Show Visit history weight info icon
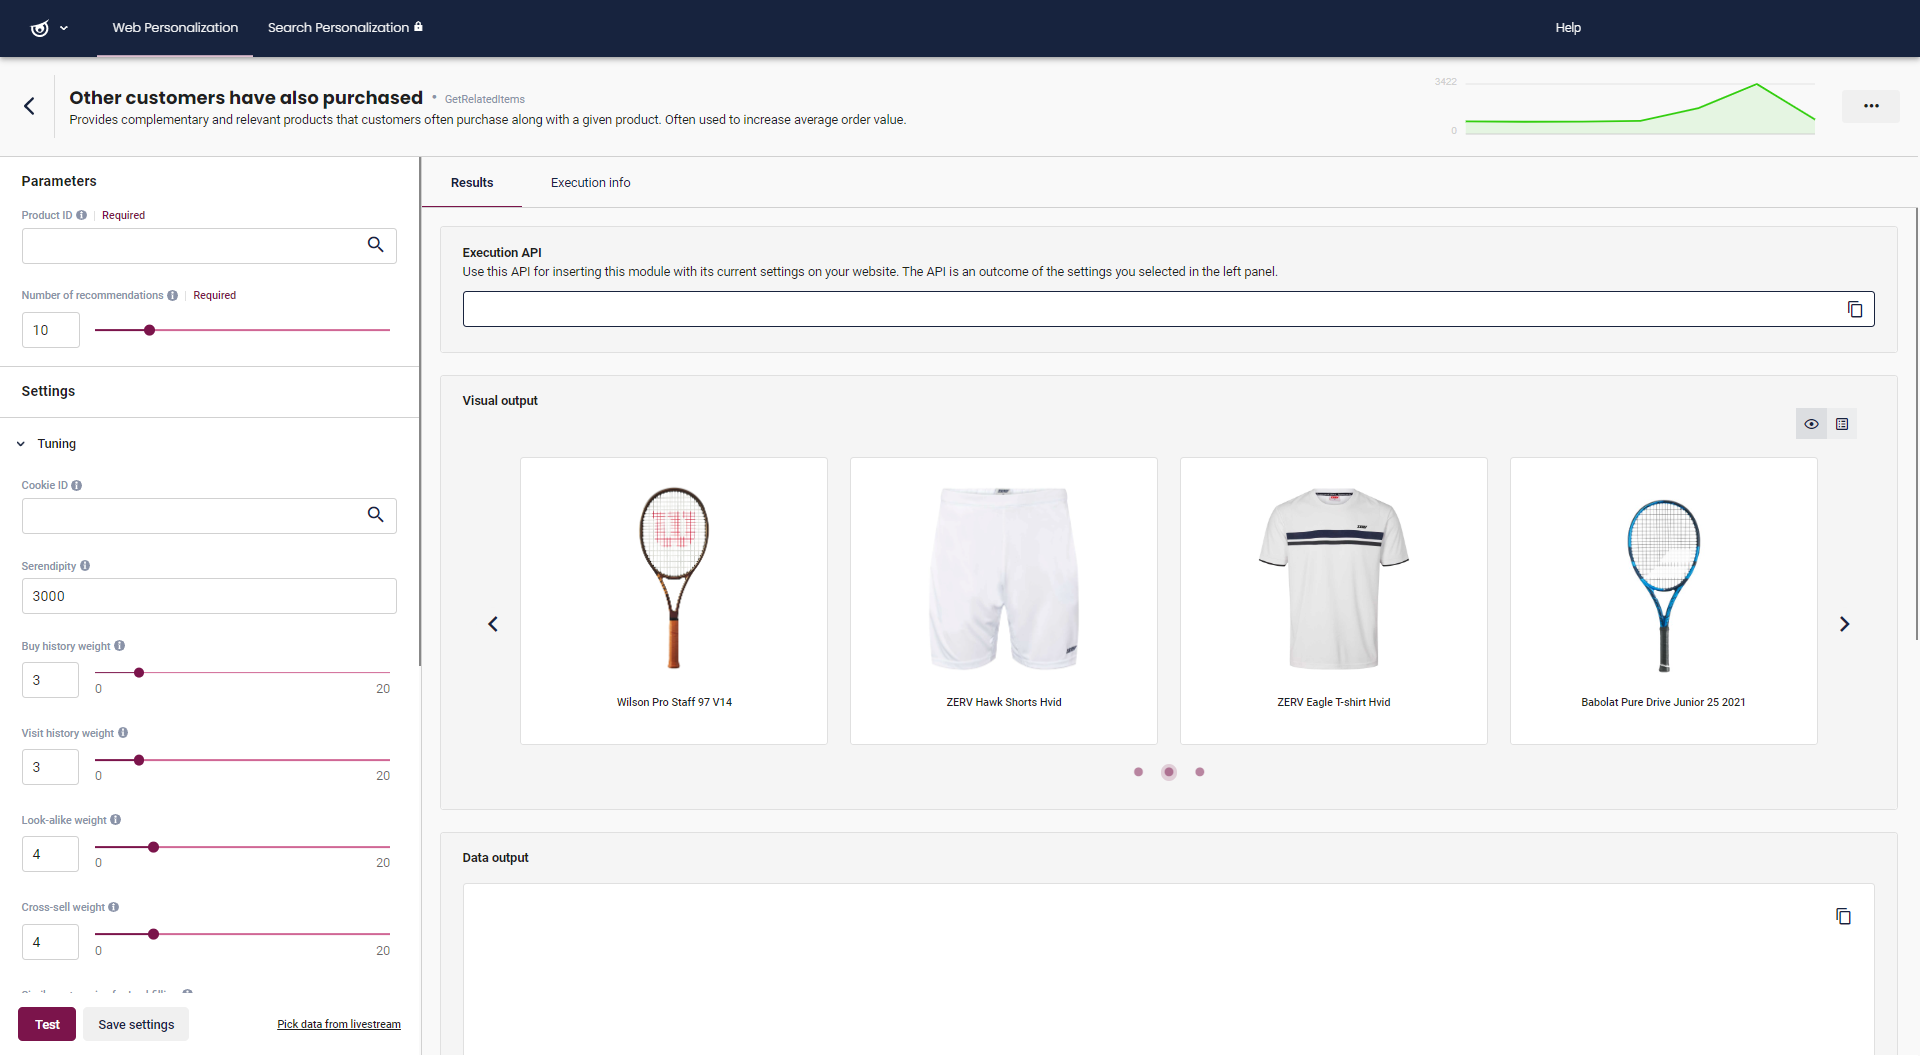This screenshot has height=1056, width=1920. pos(123,733)
